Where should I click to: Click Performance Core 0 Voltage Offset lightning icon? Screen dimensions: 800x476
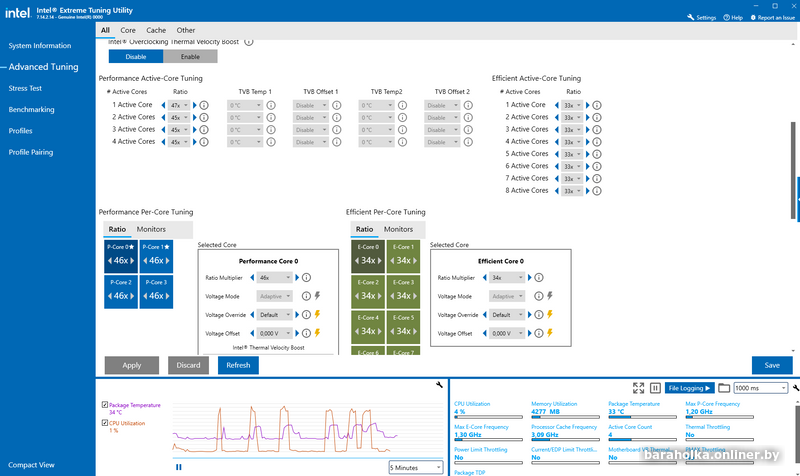click(x=317, y=333)
